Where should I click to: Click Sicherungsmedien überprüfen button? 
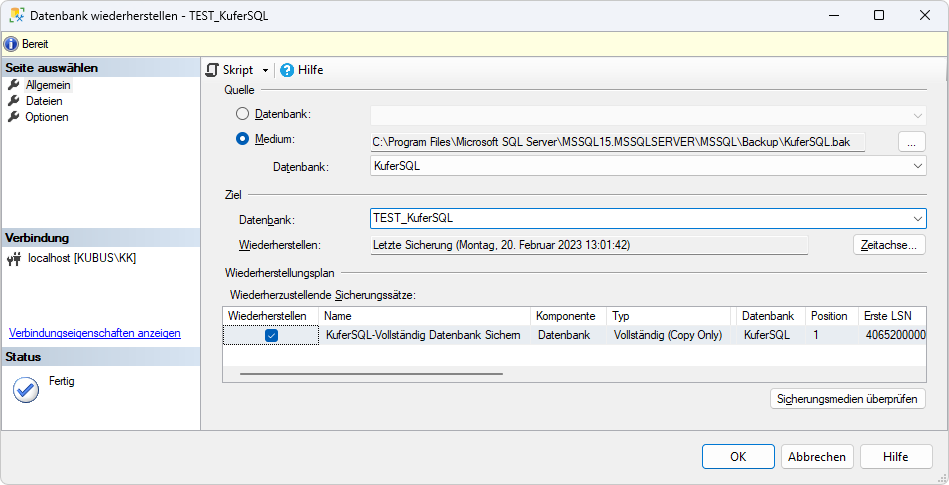(x=847, y=399)
